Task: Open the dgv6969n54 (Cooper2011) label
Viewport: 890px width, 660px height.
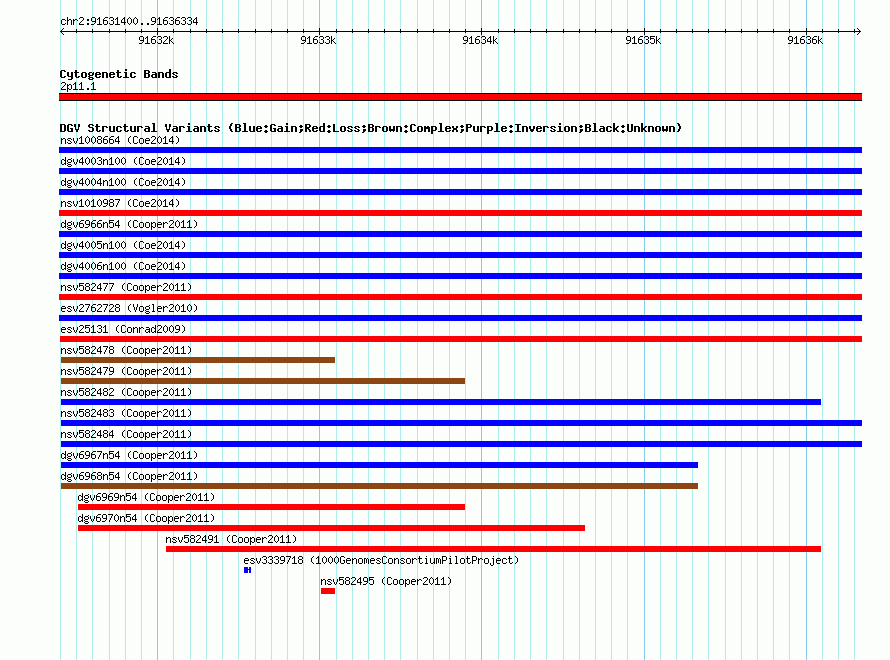Action: (146, 497)
